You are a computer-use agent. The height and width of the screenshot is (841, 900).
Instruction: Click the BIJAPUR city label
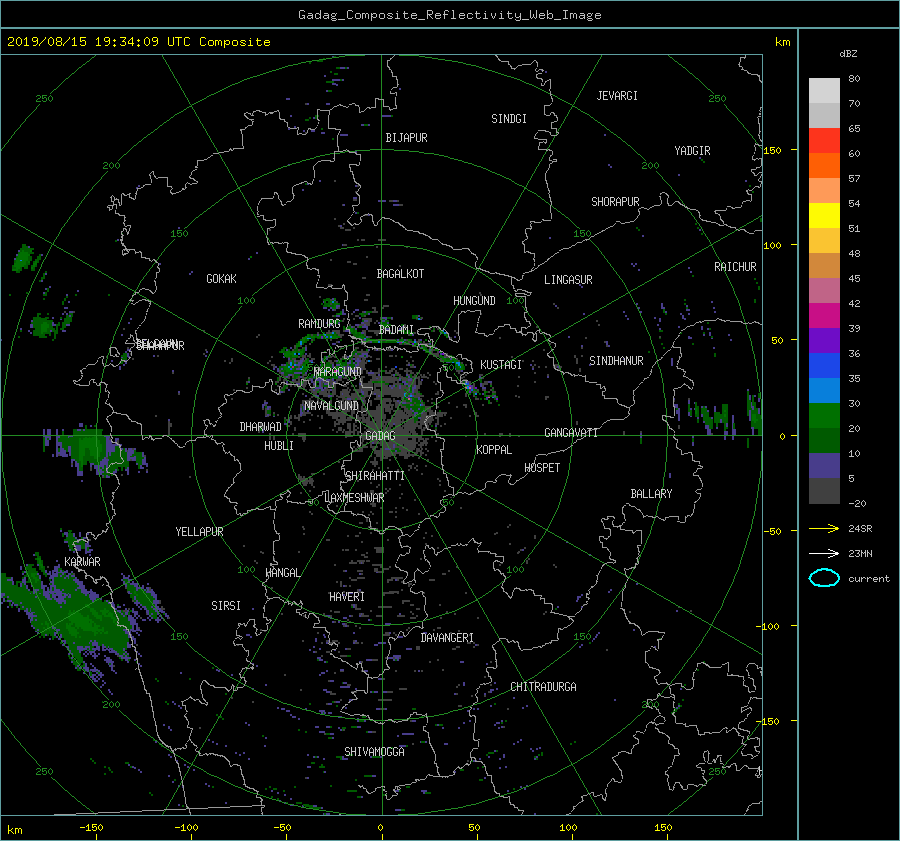pos(406,138)
